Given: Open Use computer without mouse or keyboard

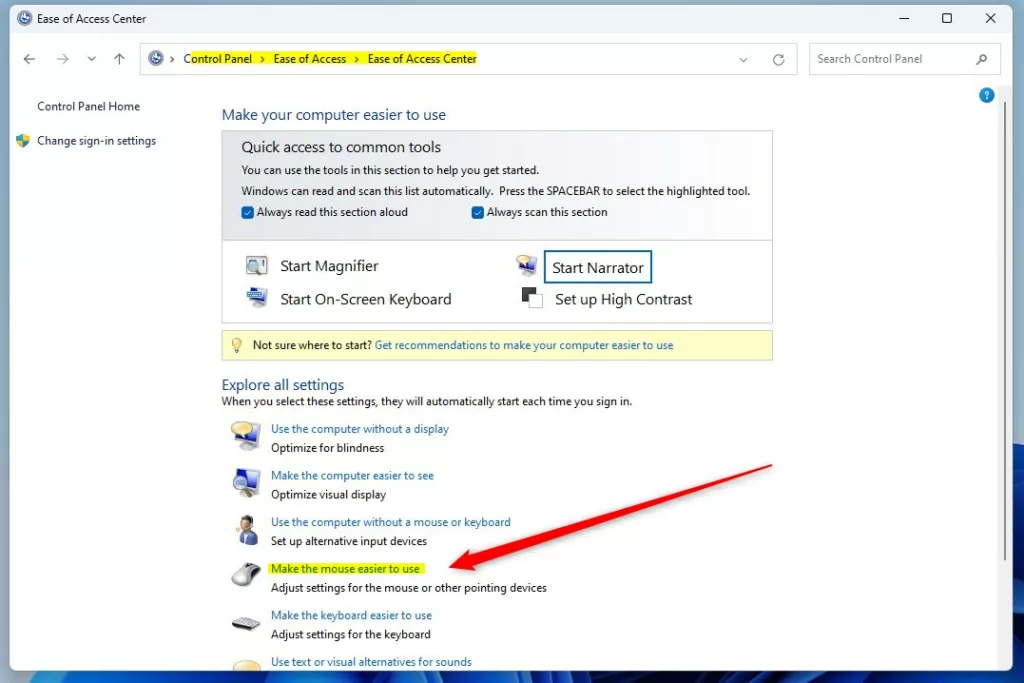Looking at the screenshot, I should [391, 522].
